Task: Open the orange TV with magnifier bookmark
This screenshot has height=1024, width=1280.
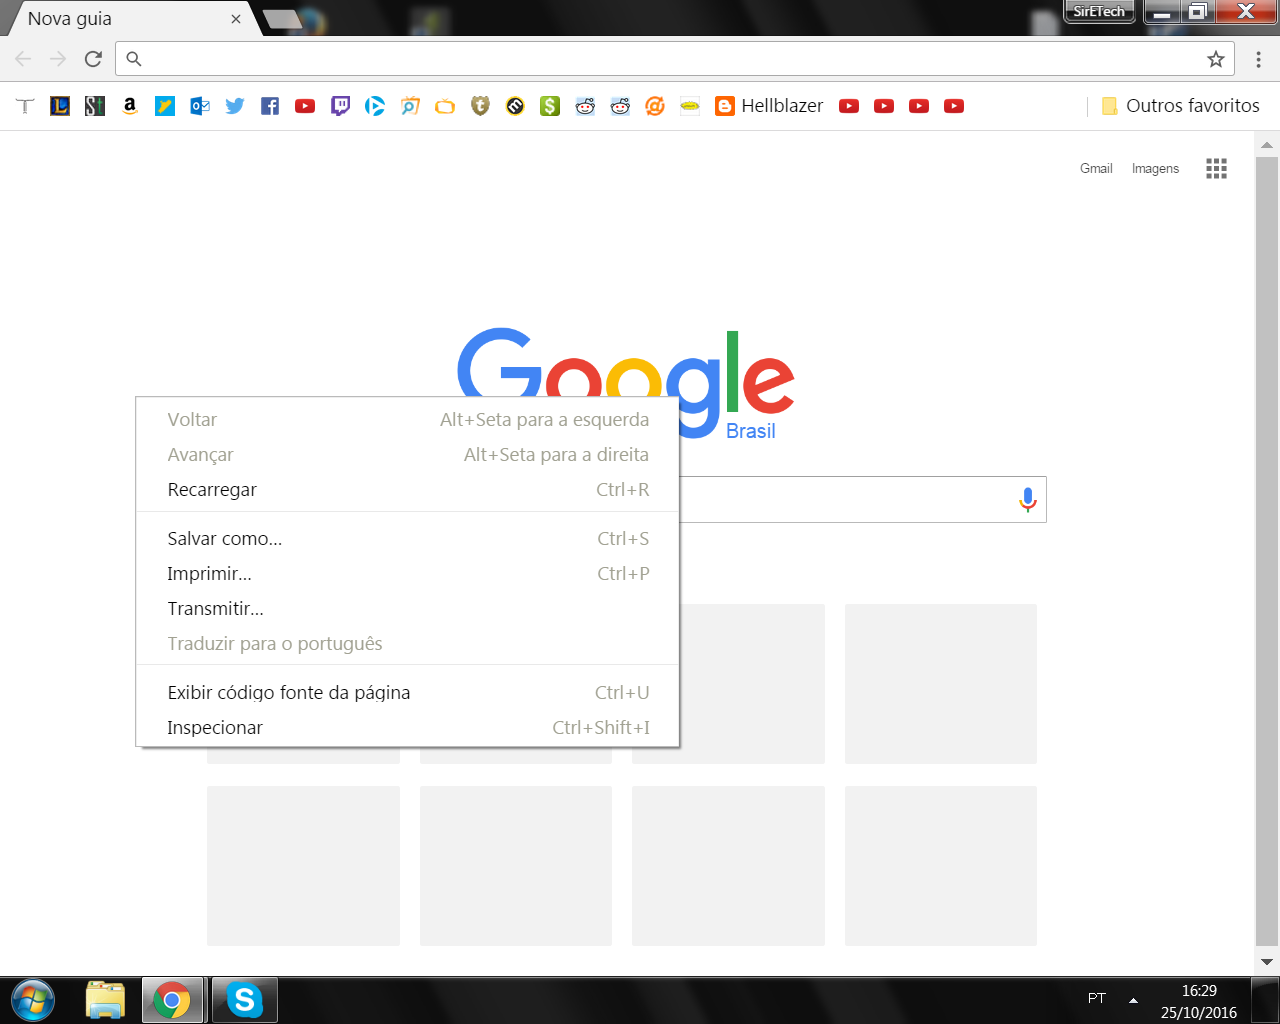Action: tap(410, 106)
